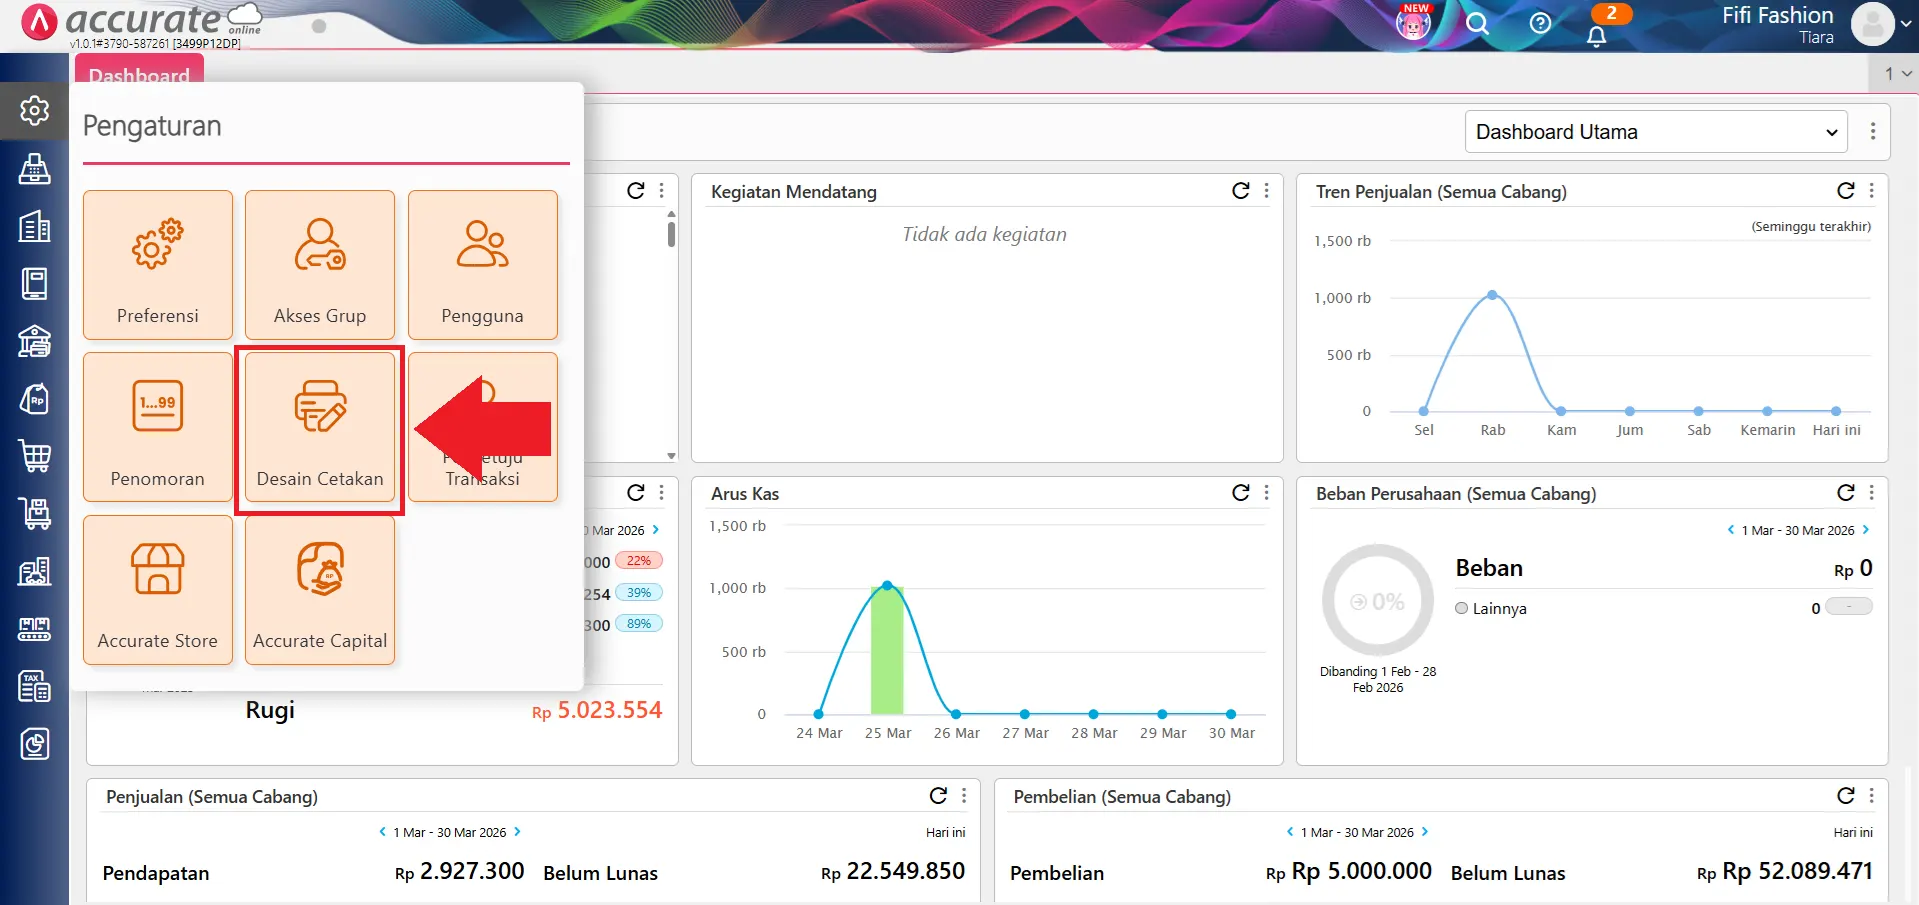Open the Accurate Store tile
The width and height of the screenshot is (1919, 905).
coord(158,590)
